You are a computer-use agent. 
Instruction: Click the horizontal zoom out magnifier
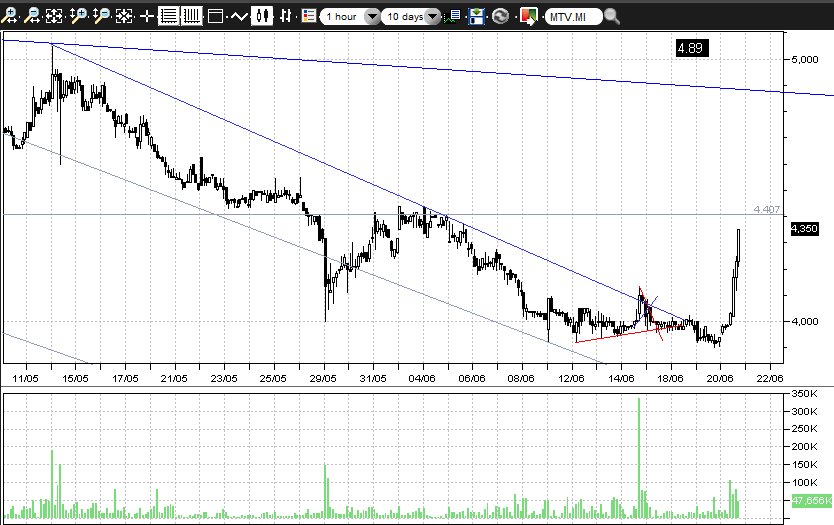[x=32, y=16]
